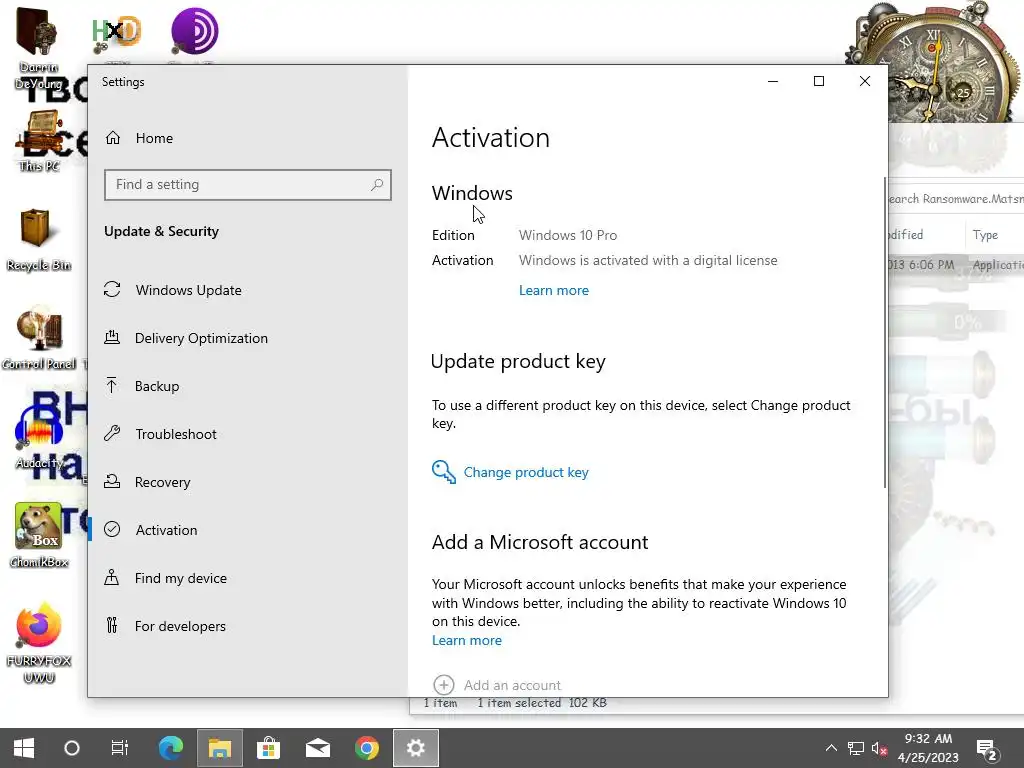This screenshot has height=768, width=1024.
Task: Select Recovery in sidebar
Action: tap(148, 482)
